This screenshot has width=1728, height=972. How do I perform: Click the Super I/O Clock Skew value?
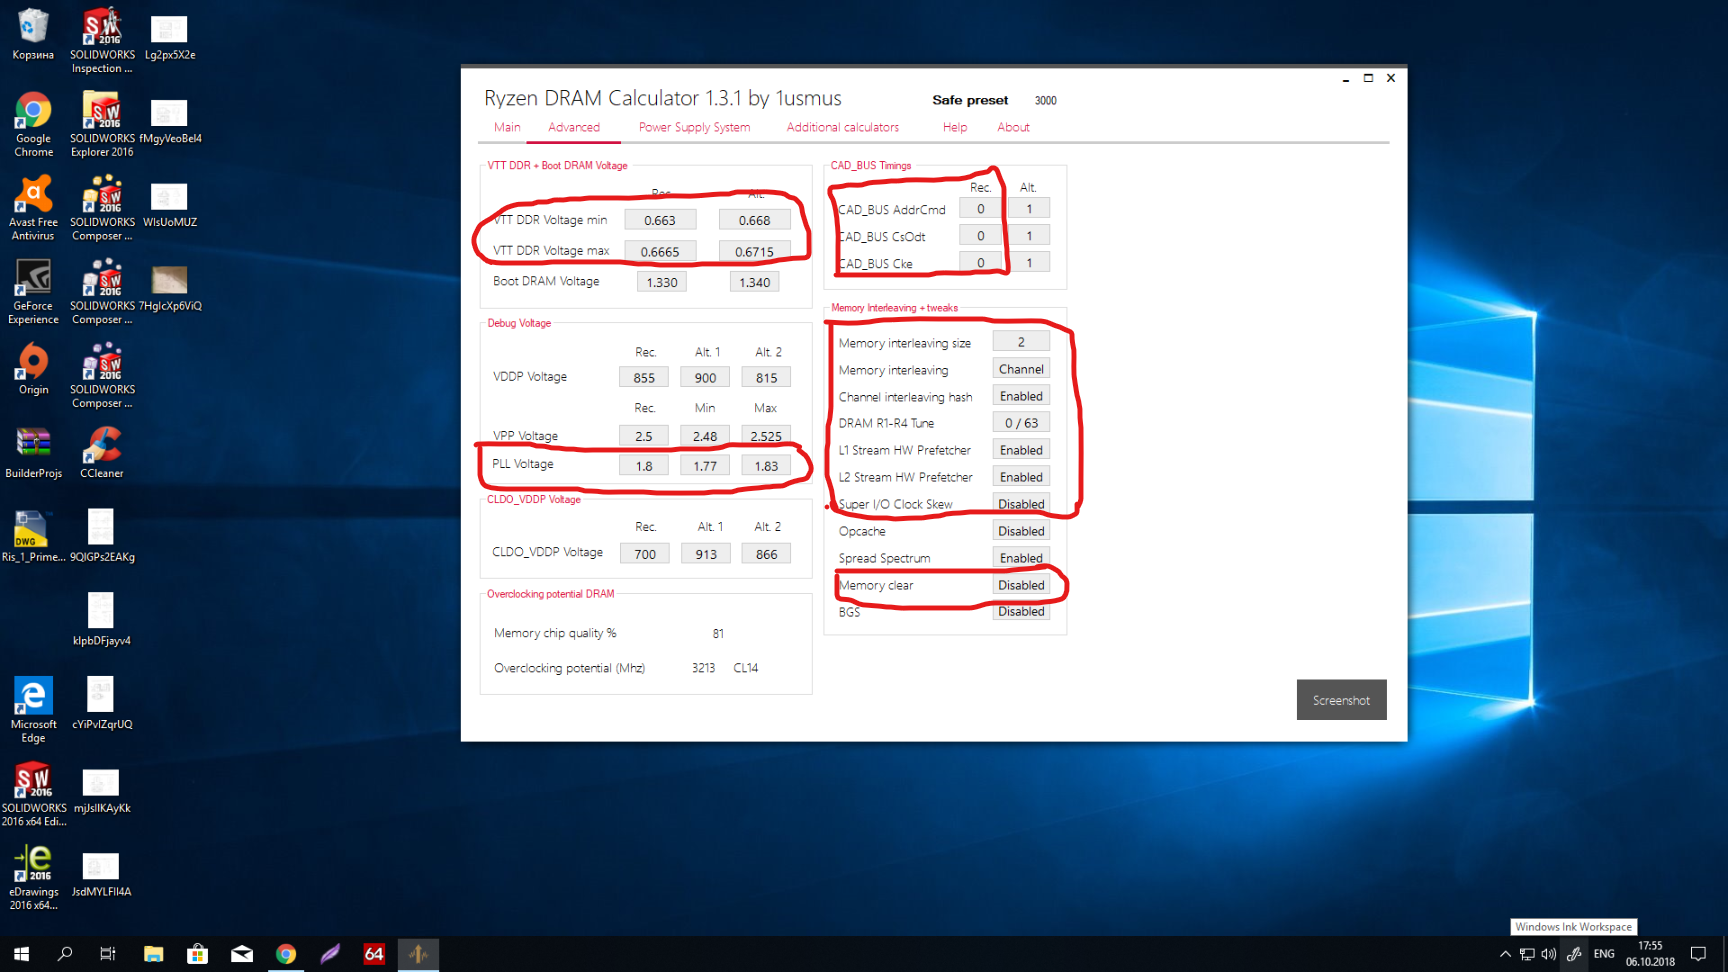1021,504
